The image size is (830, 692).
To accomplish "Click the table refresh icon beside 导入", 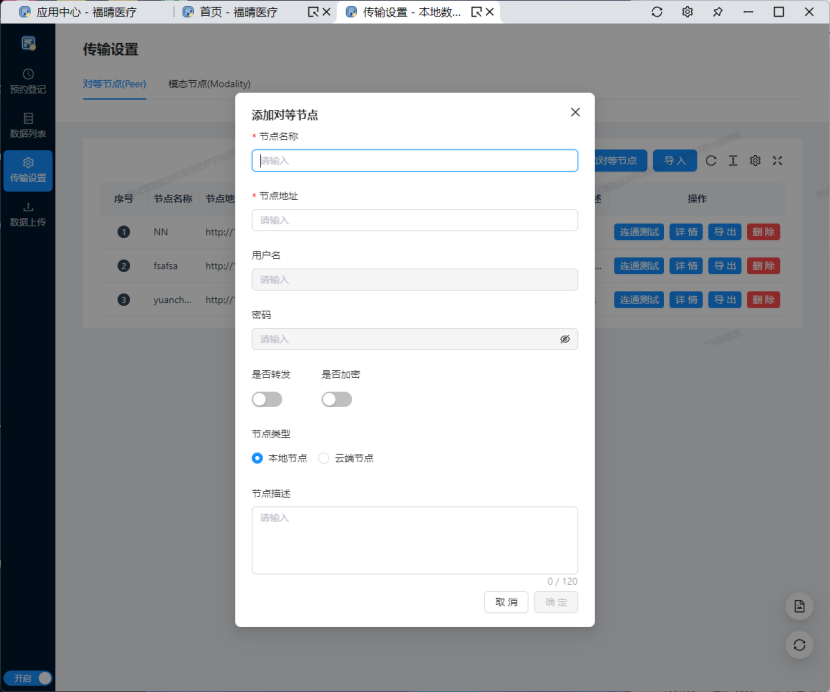I will [711, 160].
